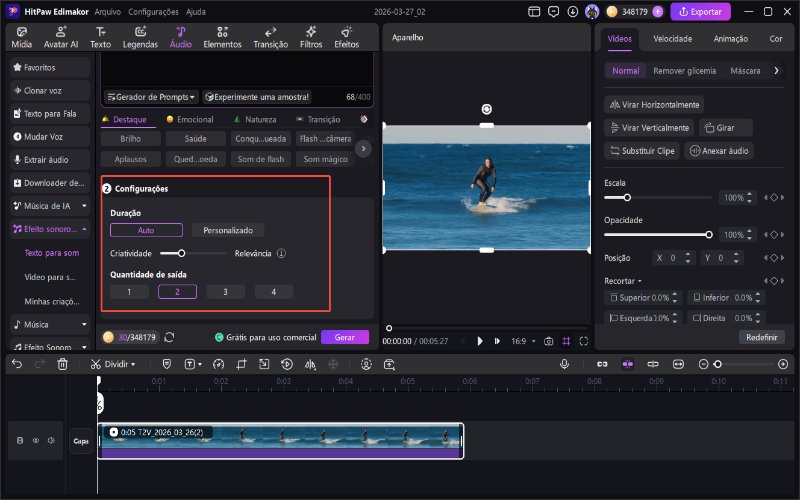Image resolution: width=800 pixels, height=500 pixels.
Task: Open the layout switch icon in title bar
Action: point(534,11)
